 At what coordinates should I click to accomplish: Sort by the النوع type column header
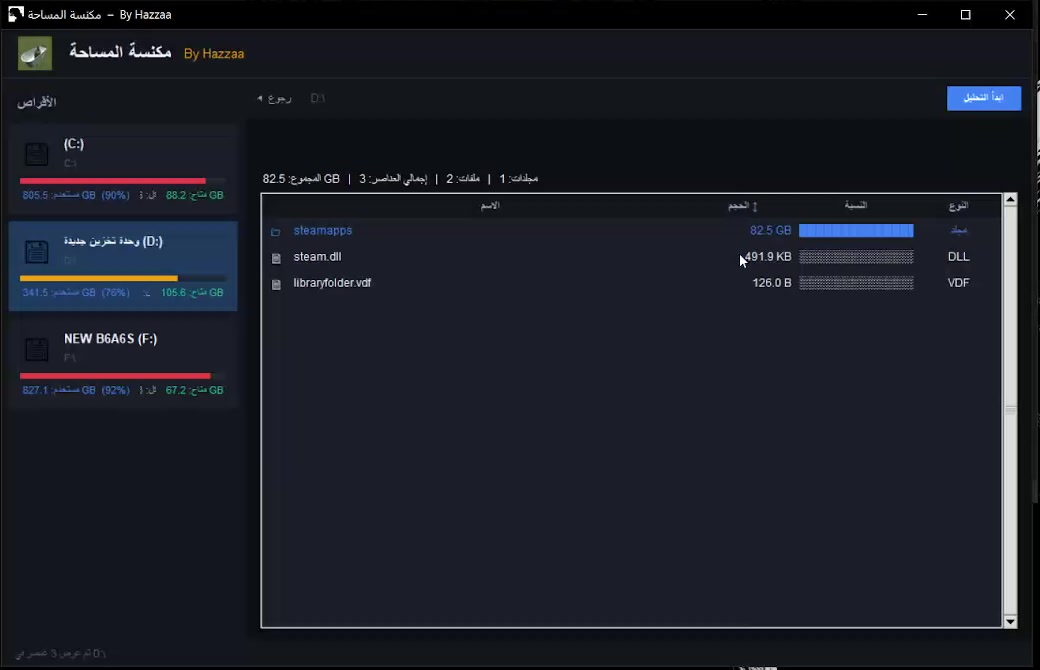[958, 206]
